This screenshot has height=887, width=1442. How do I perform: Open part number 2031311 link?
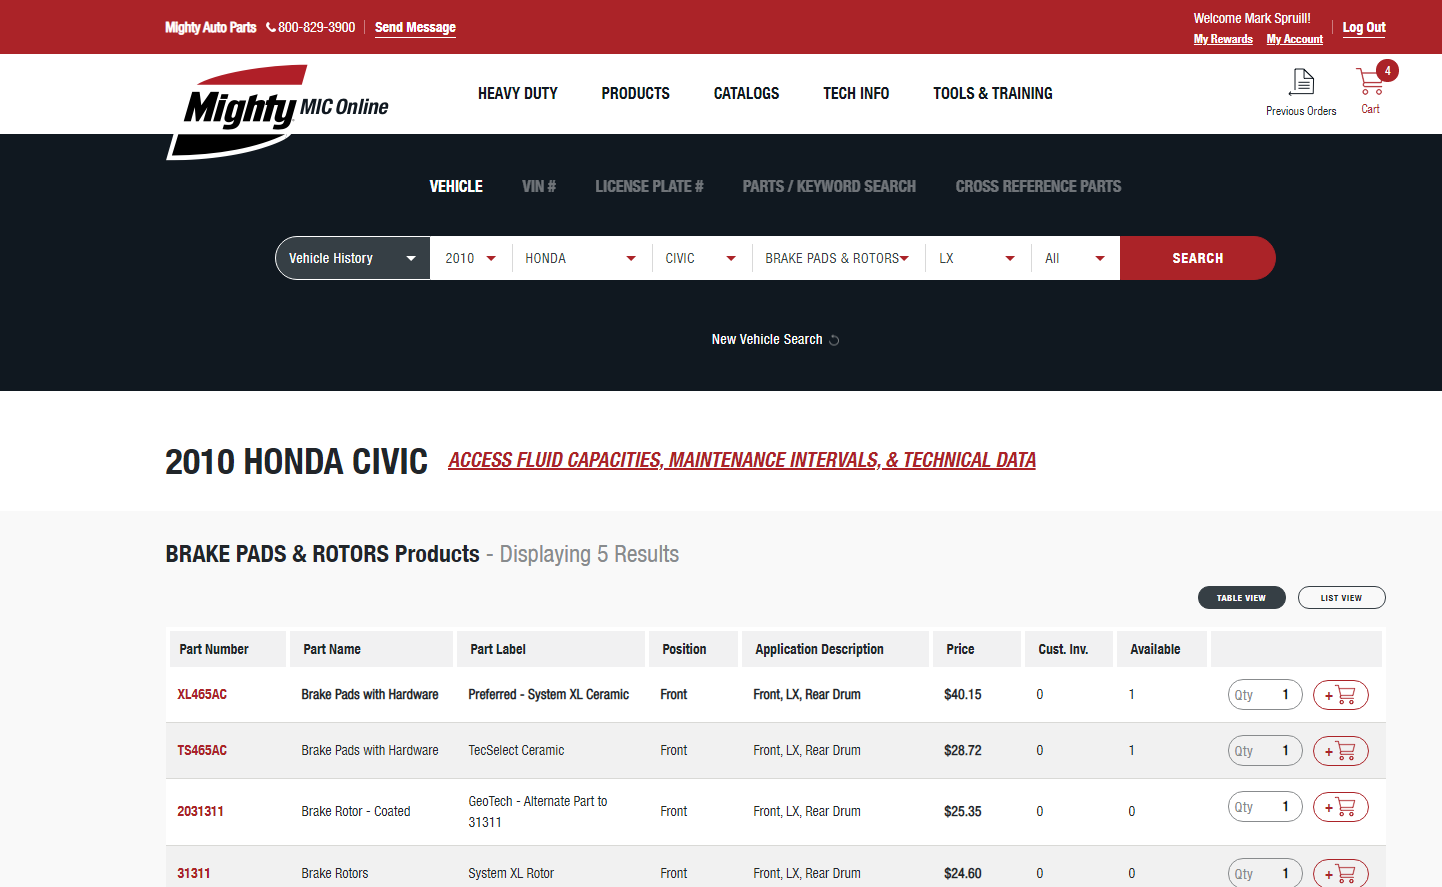click(x=200, y=812)
